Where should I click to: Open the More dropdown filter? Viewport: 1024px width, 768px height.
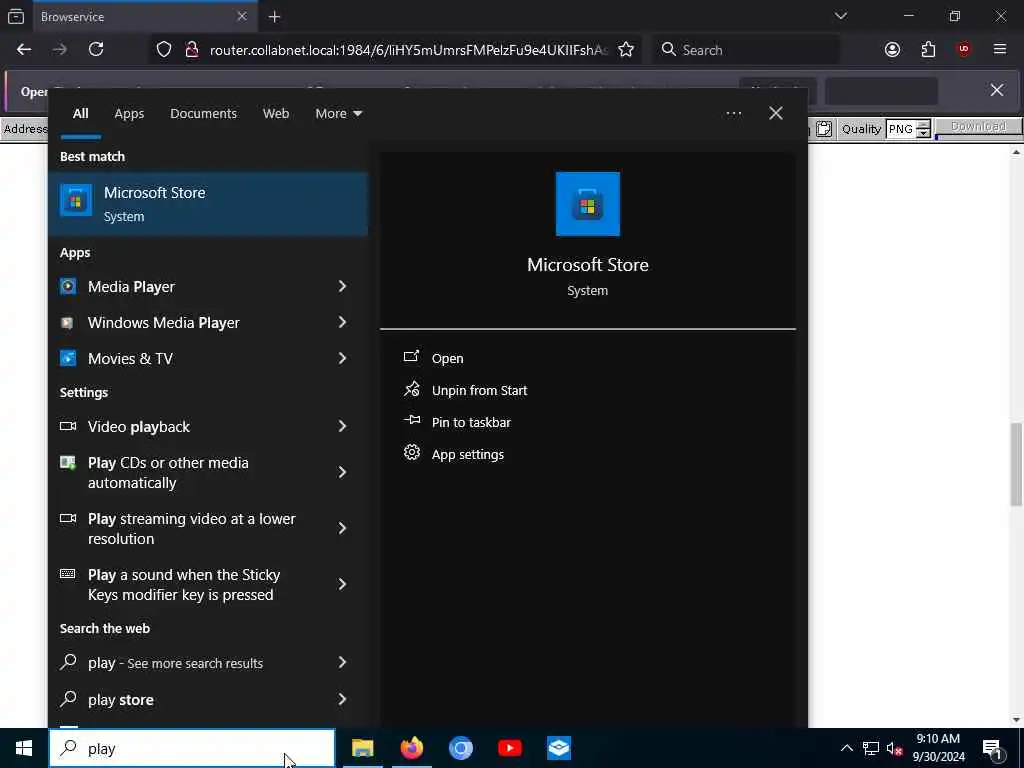pos(338,113)
